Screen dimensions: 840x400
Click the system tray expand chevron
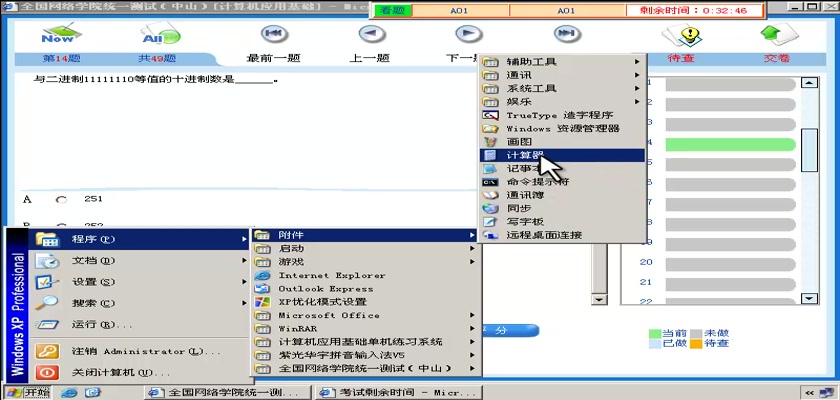[x=809, y=393]
